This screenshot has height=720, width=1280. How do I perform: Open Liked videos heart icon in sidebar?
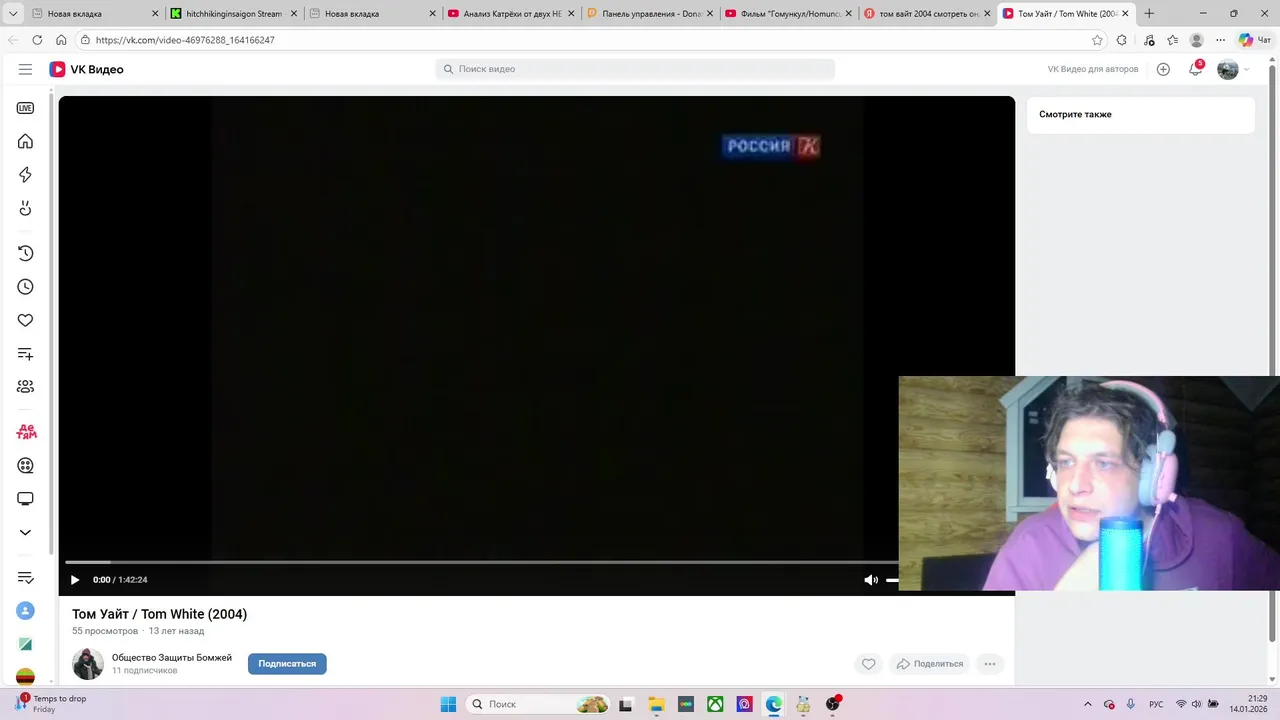(25, 320)
